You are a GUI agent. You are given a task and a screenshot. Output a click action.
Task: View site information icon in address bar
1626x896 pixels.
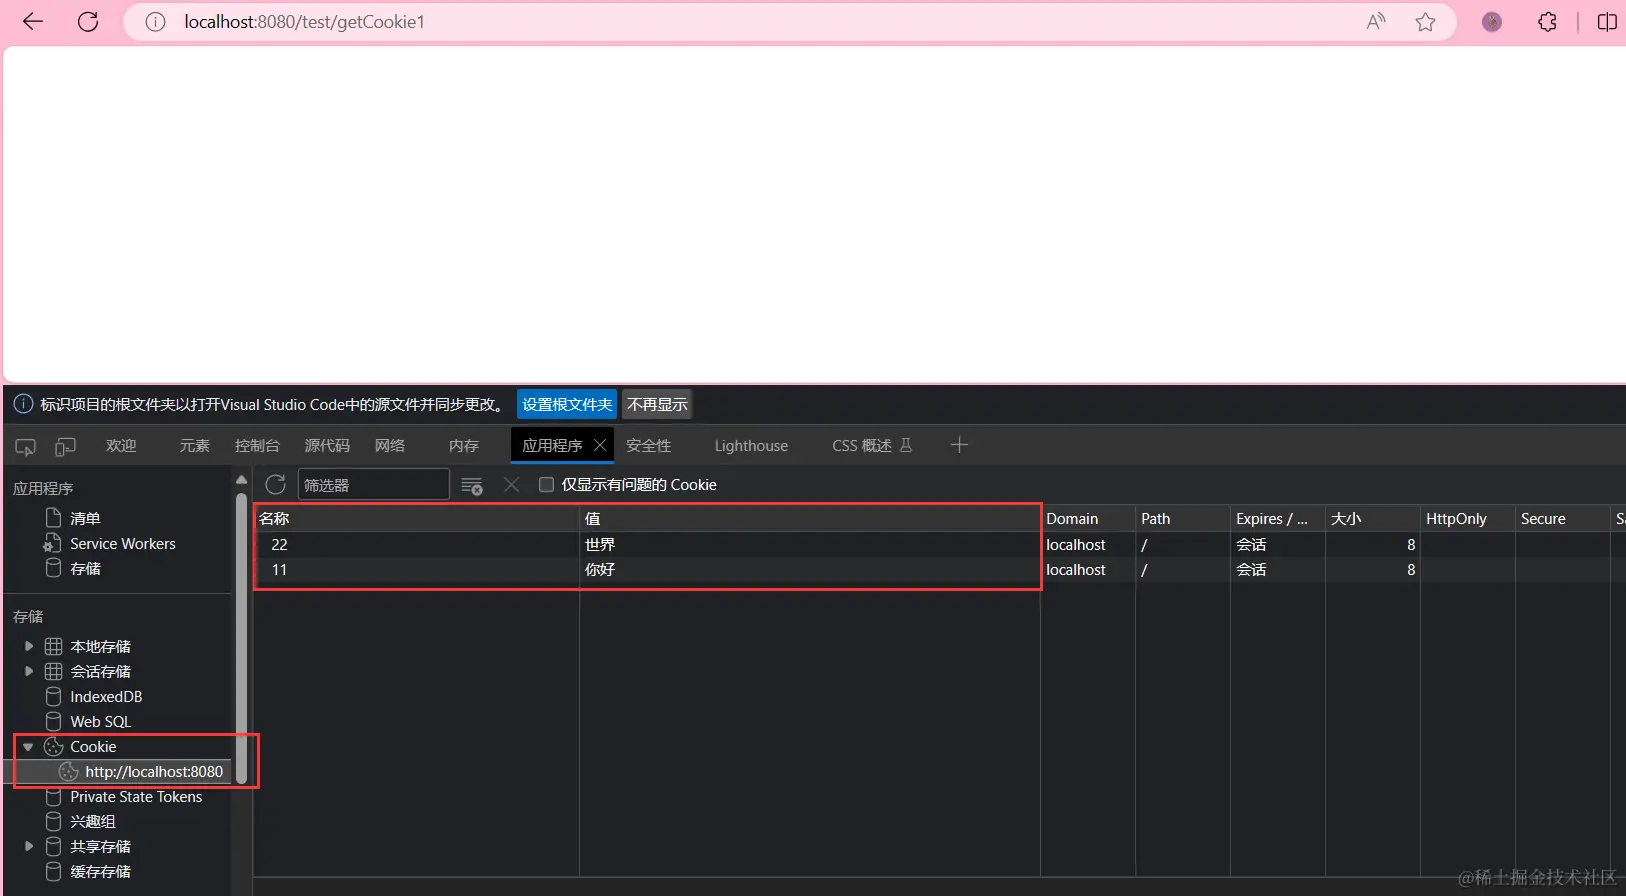155,22
